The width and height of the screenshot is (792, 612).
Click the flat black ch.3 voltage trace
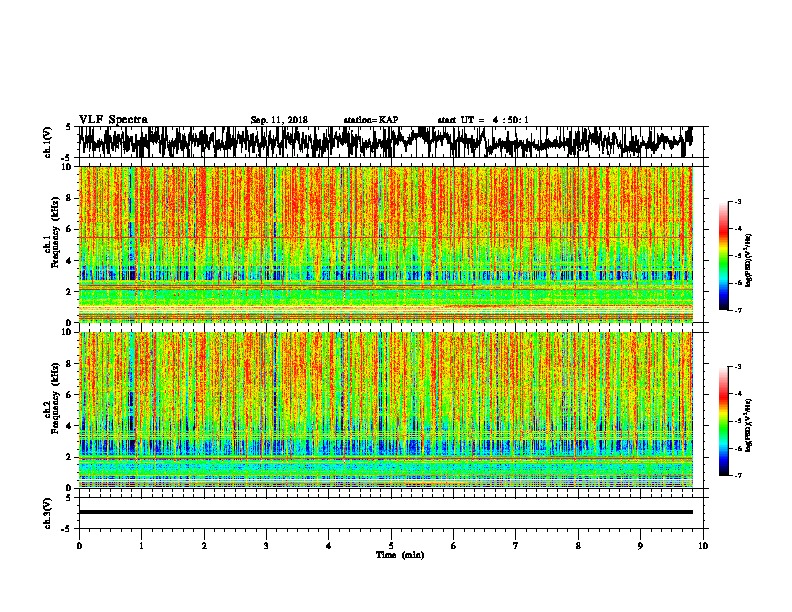pyautogui.click(x=386, y=512)
